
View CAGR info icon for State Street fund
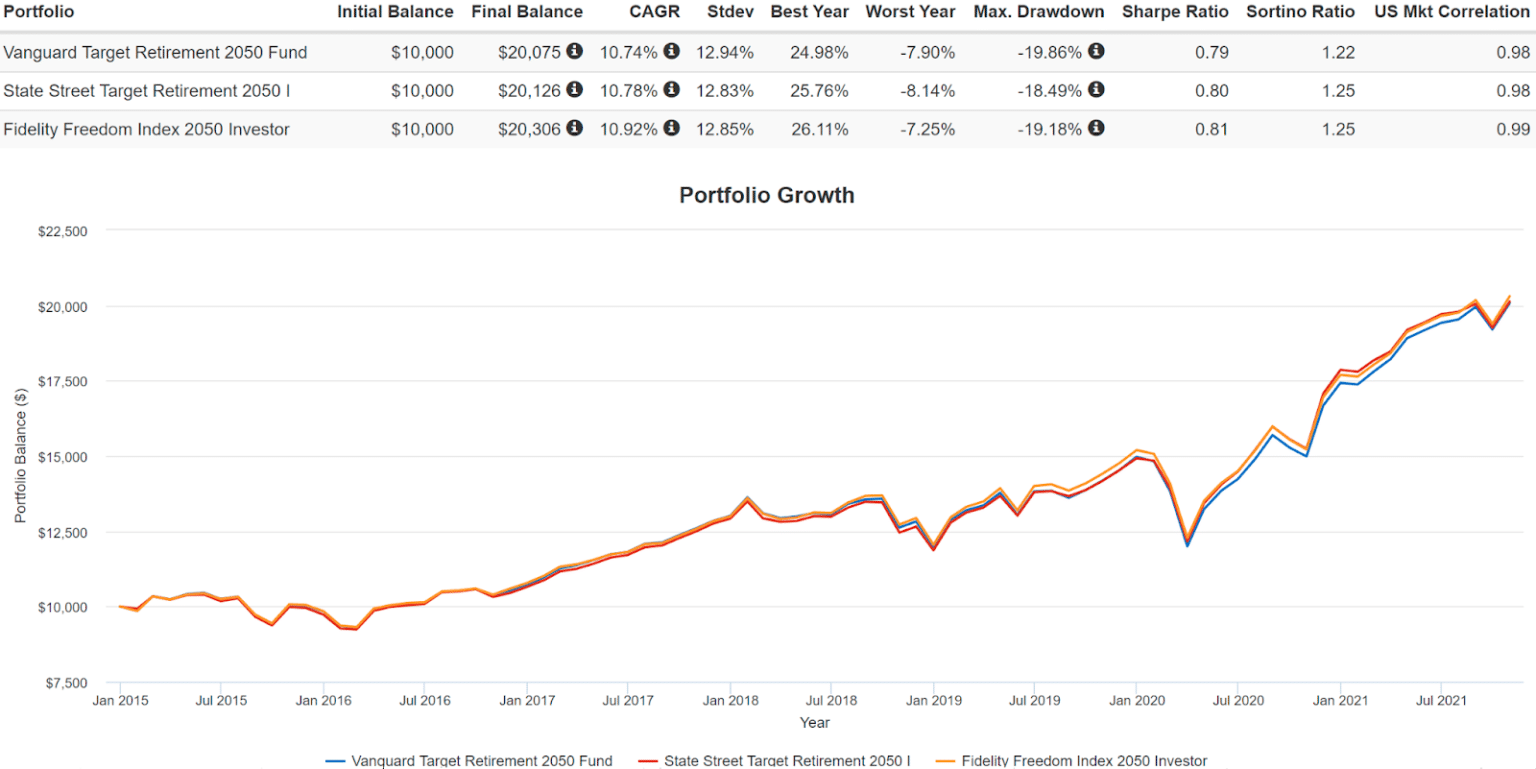click(x=671, y=90)
